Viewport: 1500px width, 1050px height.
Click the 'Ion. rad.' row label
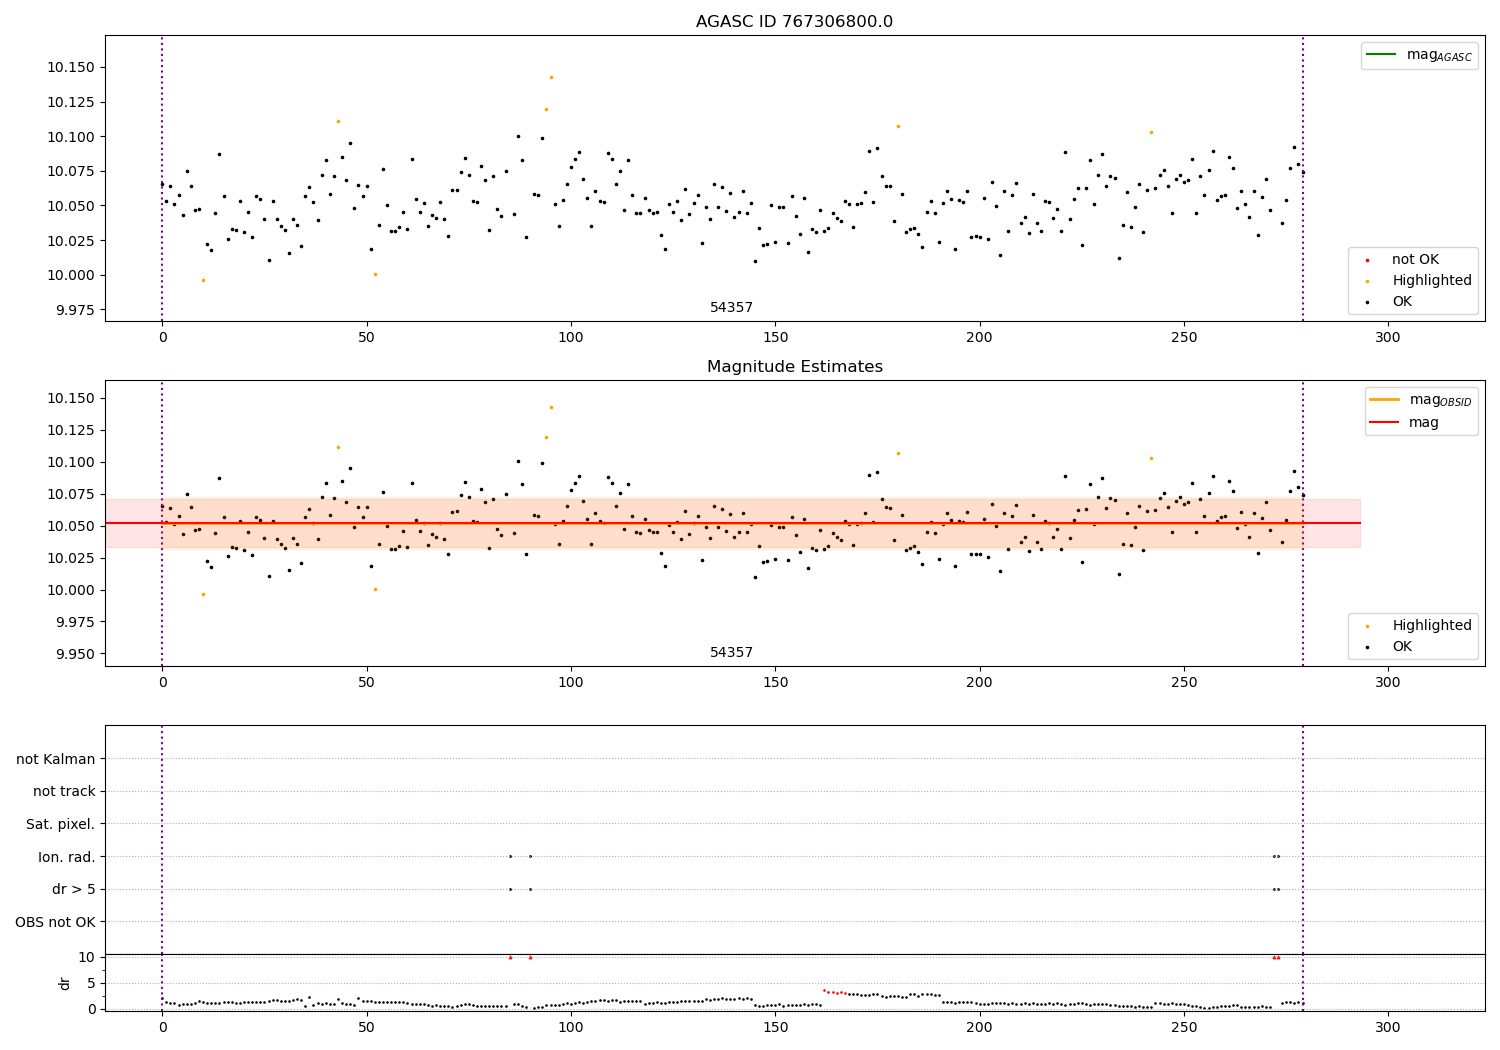[x=67, y=857]
